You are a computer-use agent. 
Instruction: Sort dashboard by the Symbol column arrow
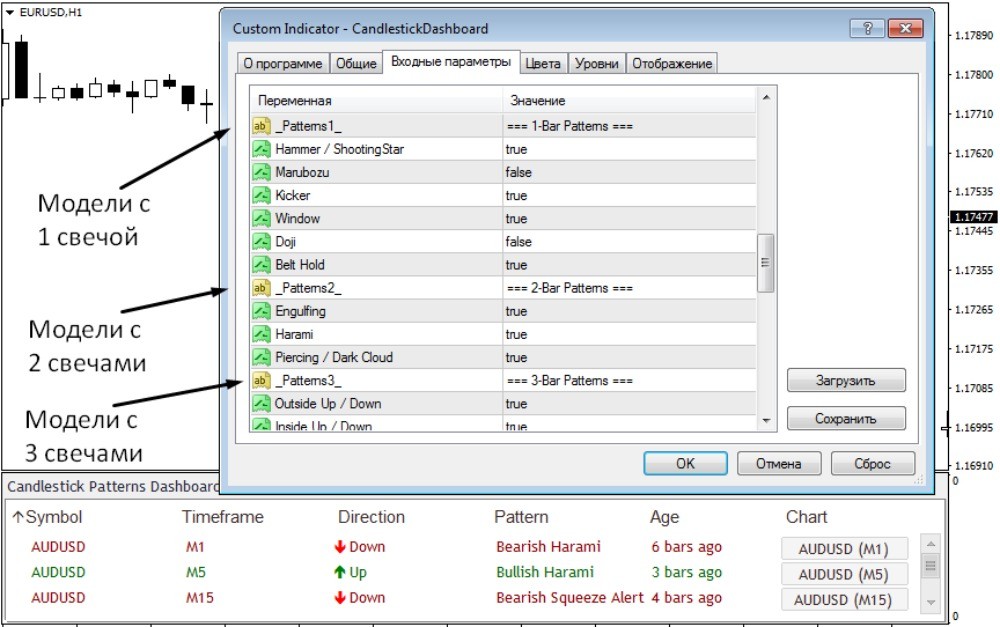click(18, 517)
